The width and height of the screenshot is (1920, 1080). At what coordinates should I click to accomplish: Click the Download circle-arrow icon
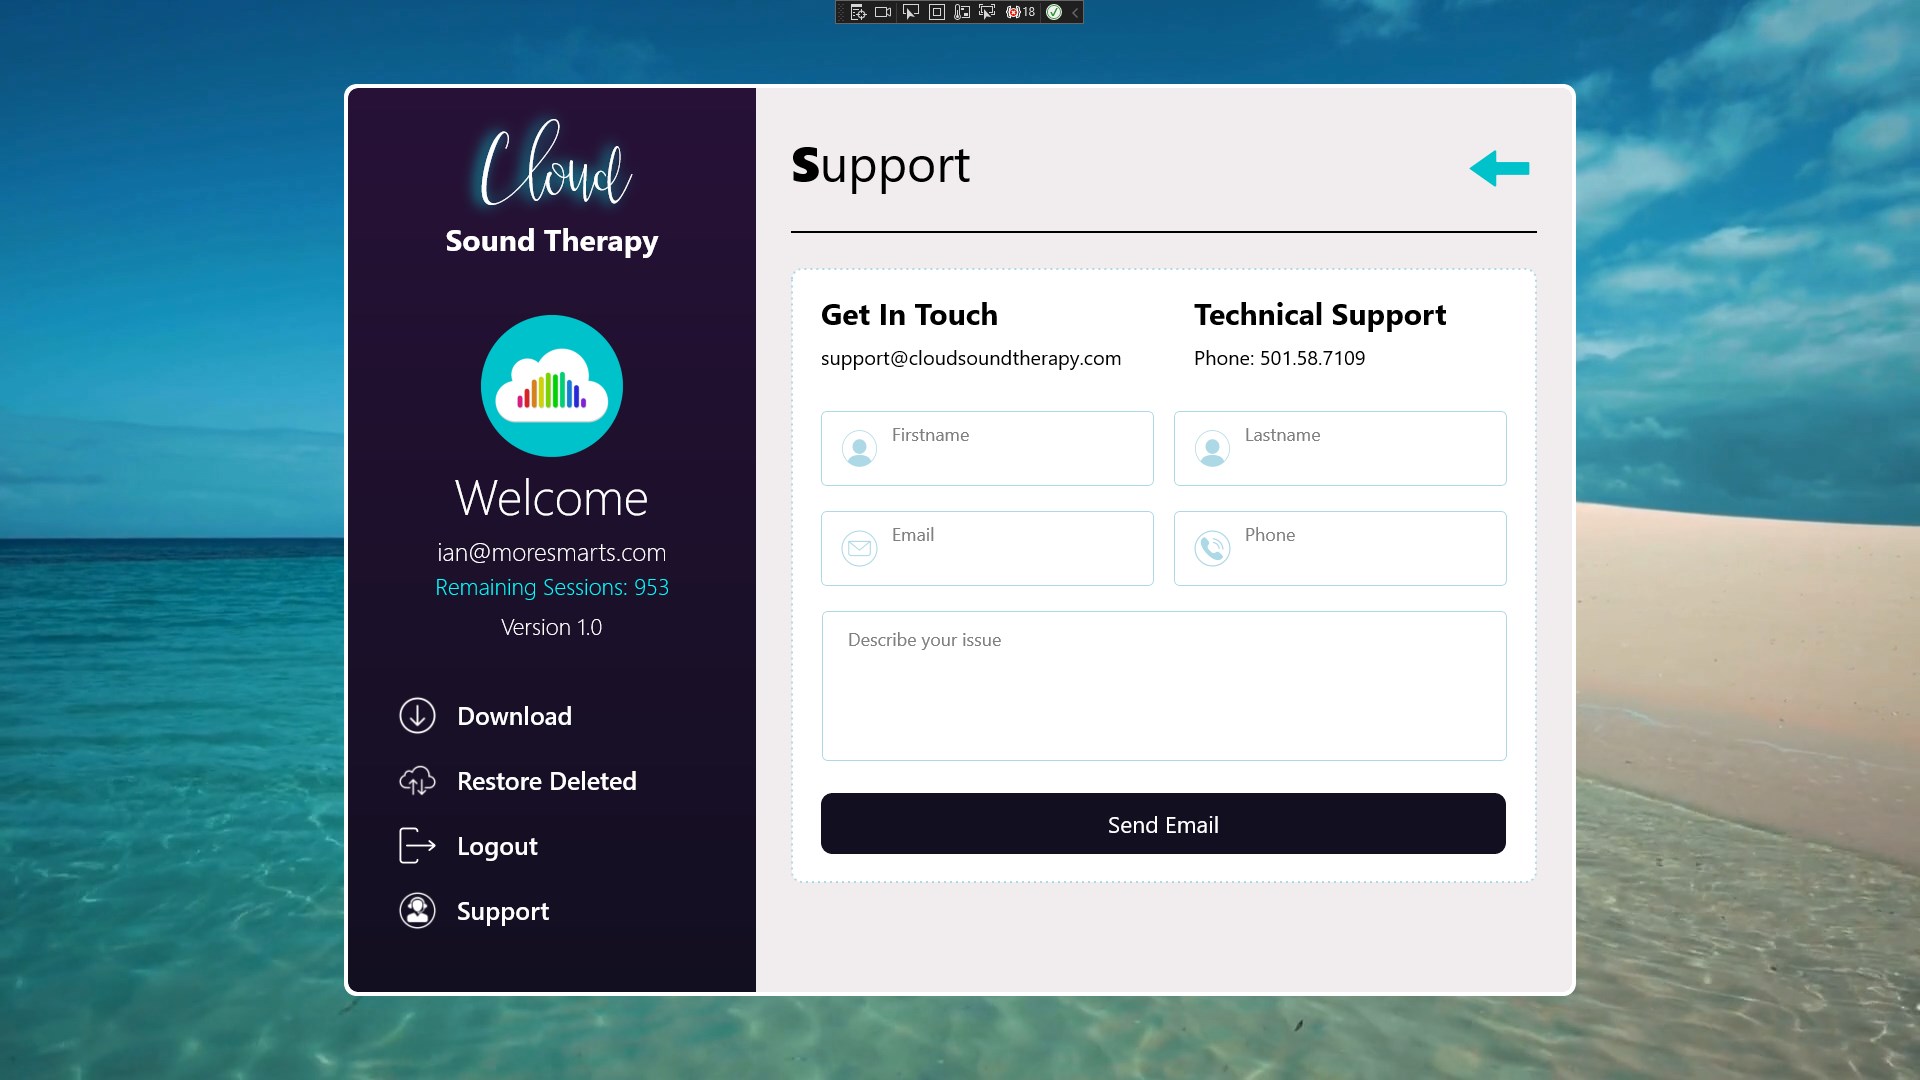click(417, 716)
